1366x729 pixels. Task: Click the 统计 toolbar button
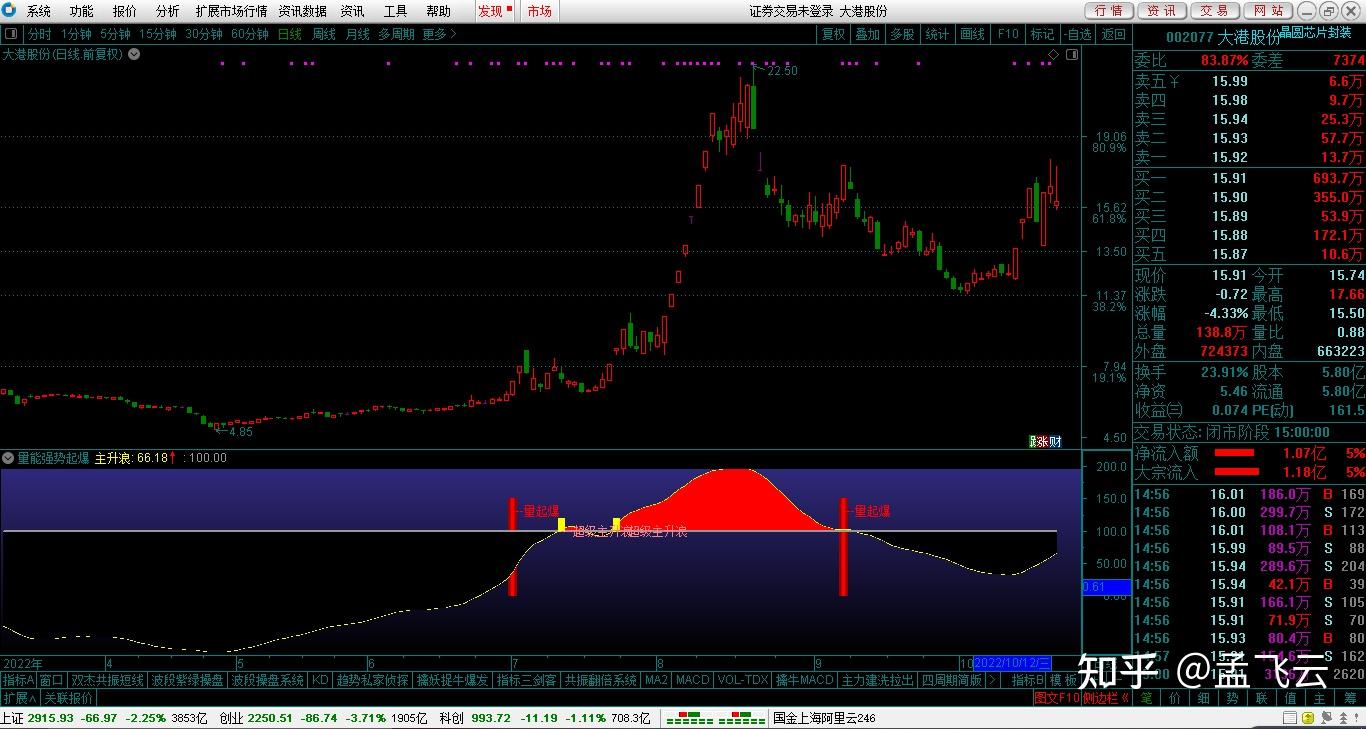tap(937, 34)
